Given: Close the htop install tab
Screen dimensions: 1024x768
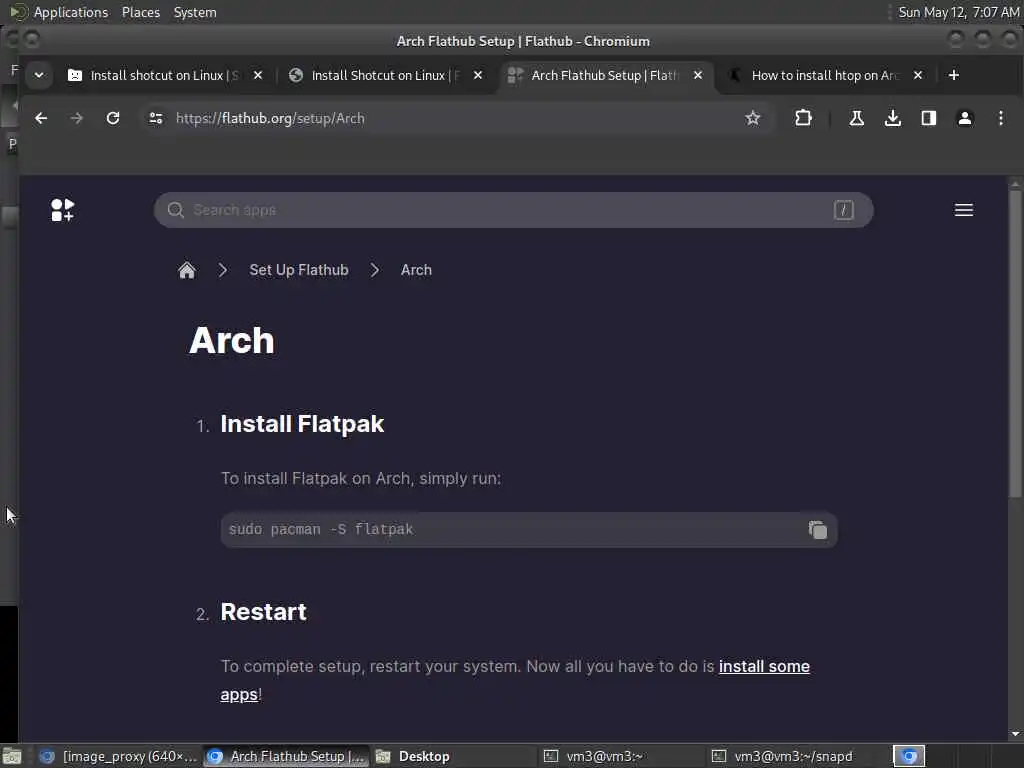Looking at the screenshot, I should click(x=918, y=75).
